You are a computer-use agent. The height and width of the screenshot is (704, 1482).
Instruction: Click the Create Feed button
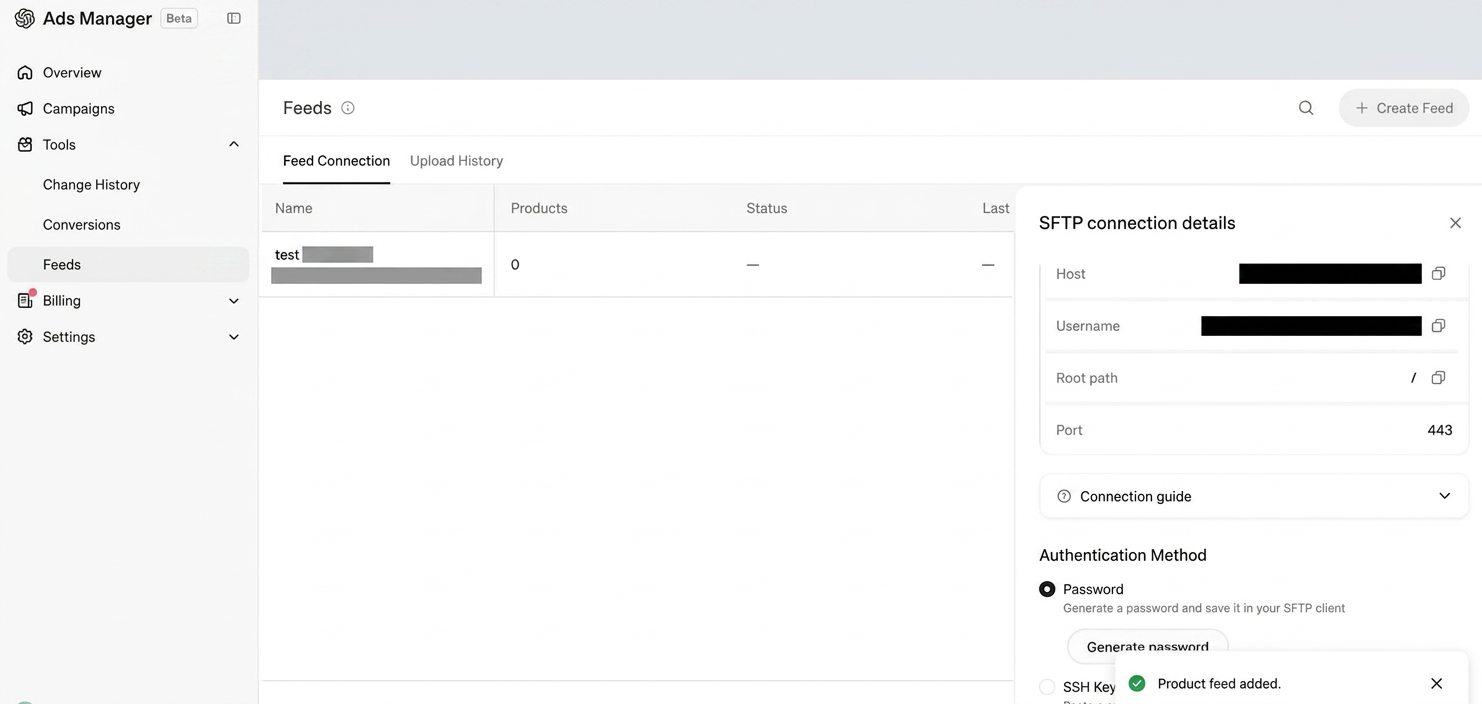pyautogui.click(x=1404, y=108)
